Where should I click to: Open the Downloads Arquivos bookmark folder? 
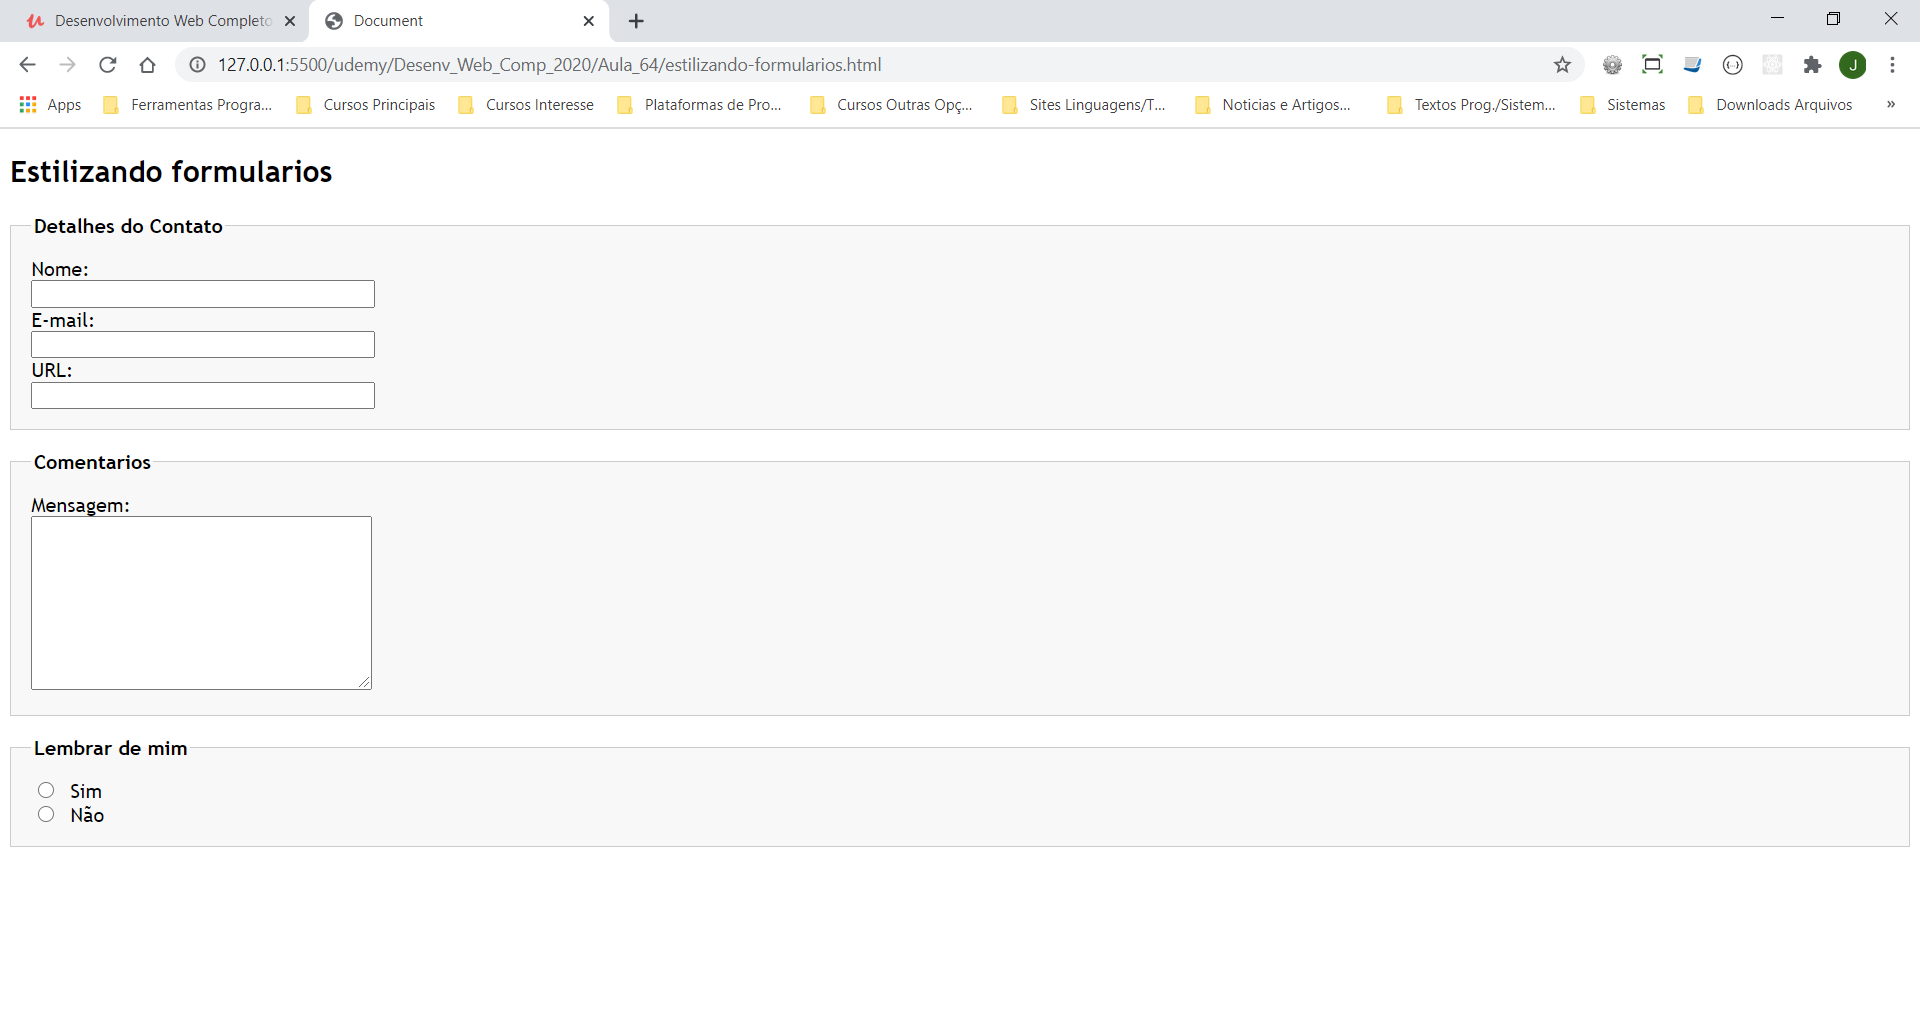(x=1771, y=105)
